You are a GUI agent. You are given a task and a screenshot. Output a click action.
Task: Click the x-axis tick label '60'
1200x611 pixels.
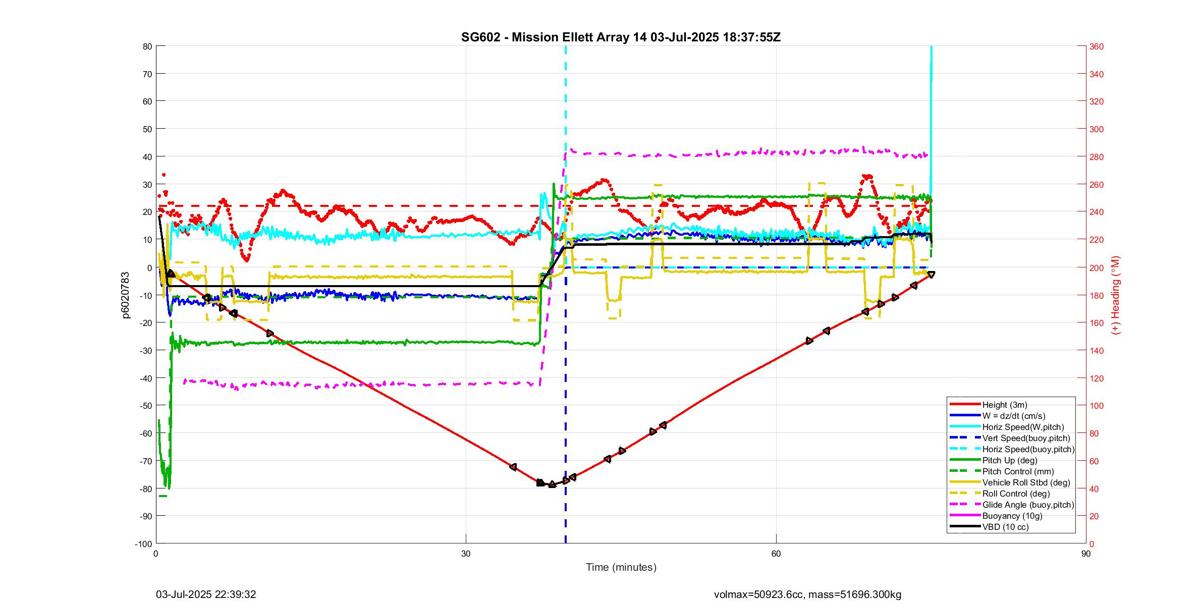pos(776,552)
